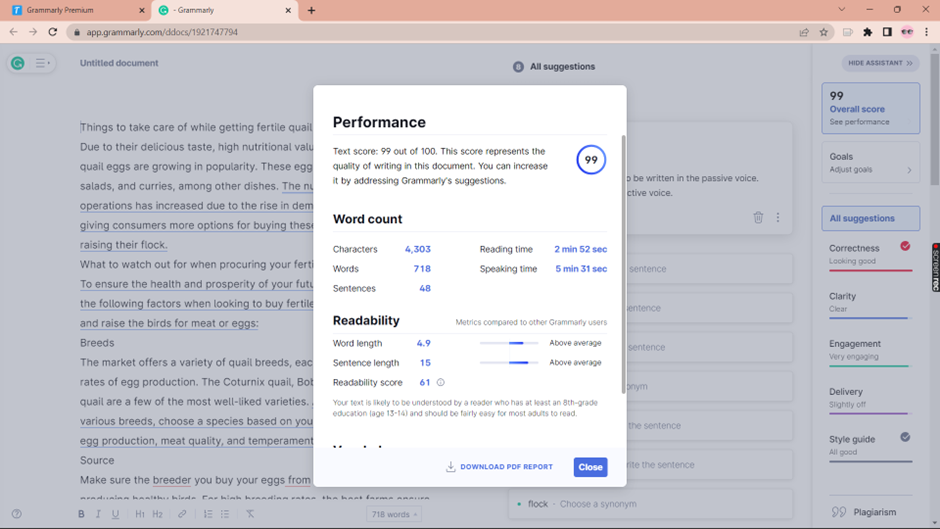Click the Underline formatting icon
The height and width of the screenshot is (529, 940).
(x=115, y=514)
